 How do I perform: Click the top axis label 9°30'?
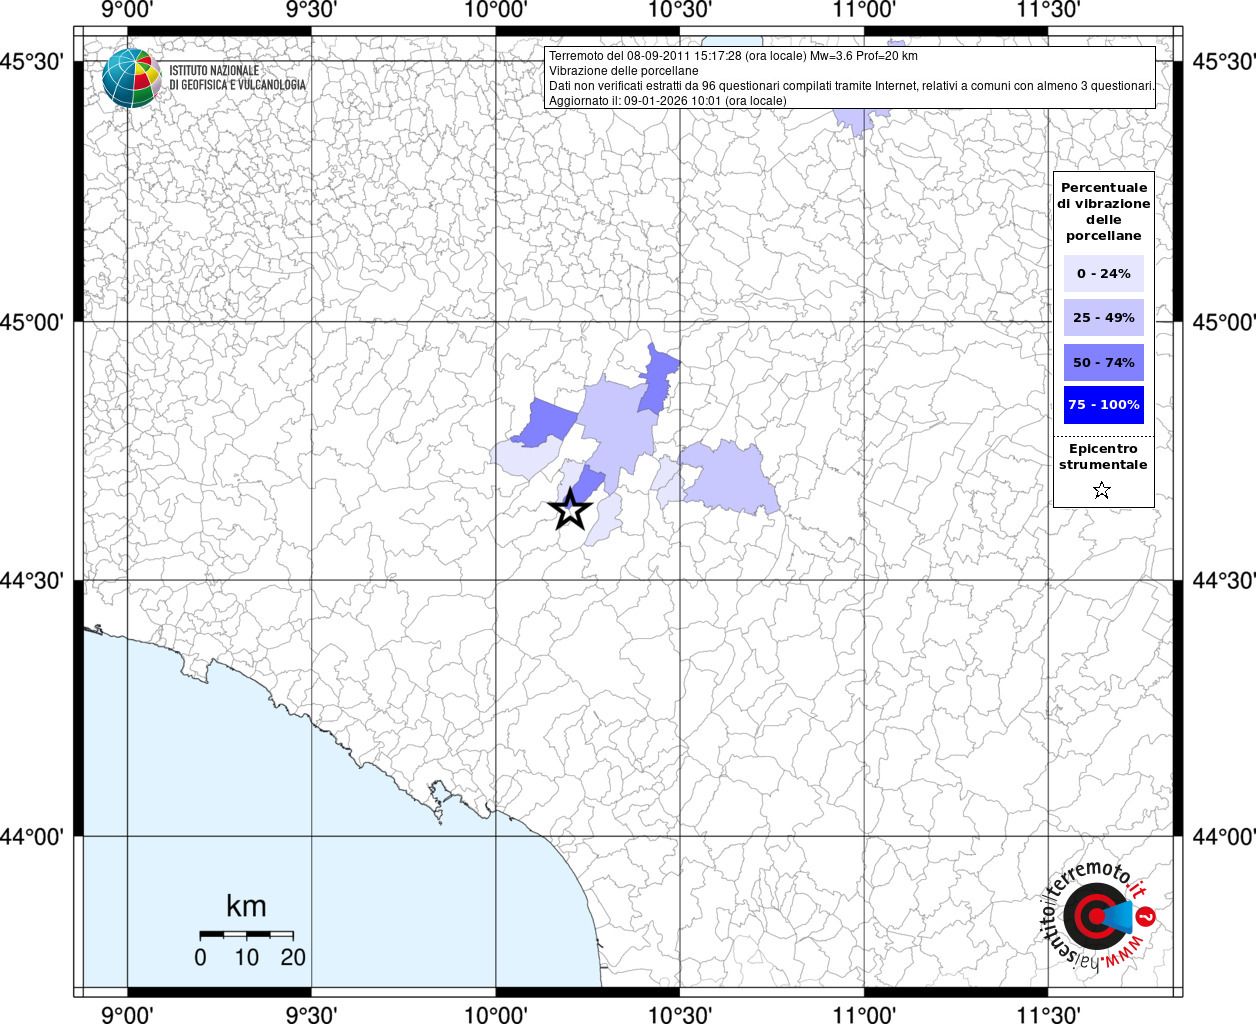pyautogui.click(x=312, y=11)
